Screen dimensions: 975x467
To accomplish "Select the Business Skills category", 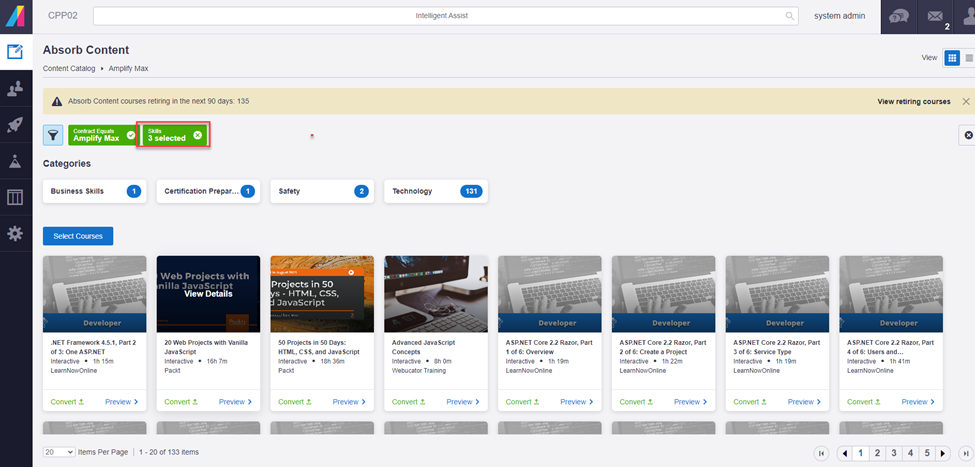I will click(95, 192).
